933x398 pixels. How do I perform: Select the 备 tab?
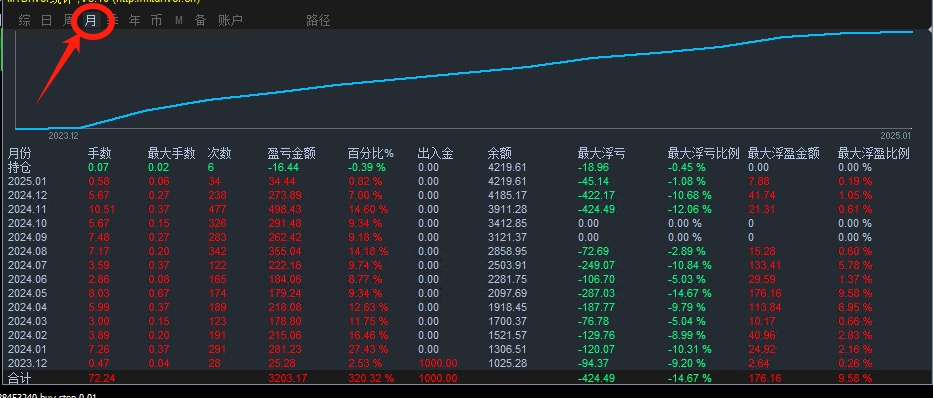201,21
